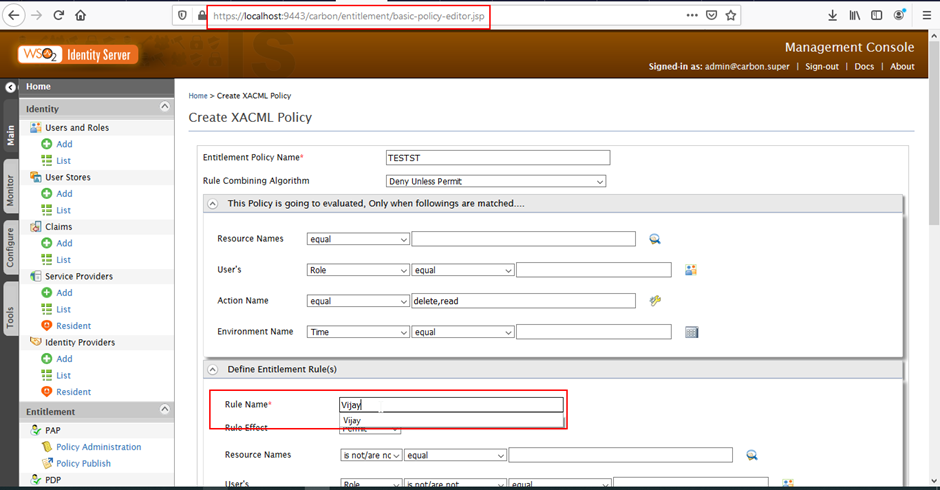Screen dimensions: 940x490
Task: Click the Sign-out link
Action: point(821,67)
